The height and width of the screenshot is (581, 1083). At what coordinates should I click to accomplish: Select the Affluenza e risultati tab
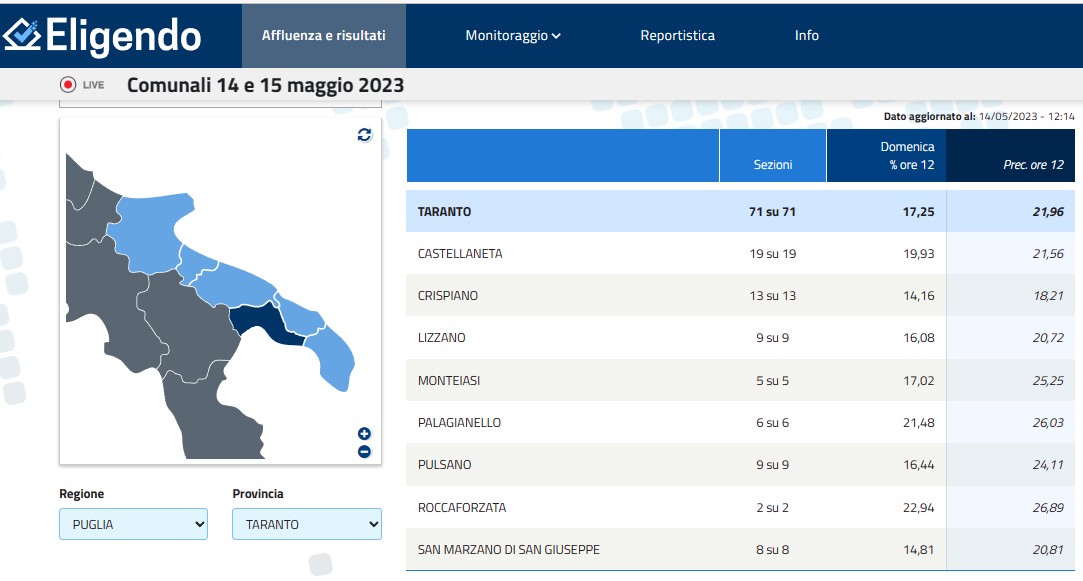coord(323,36)
